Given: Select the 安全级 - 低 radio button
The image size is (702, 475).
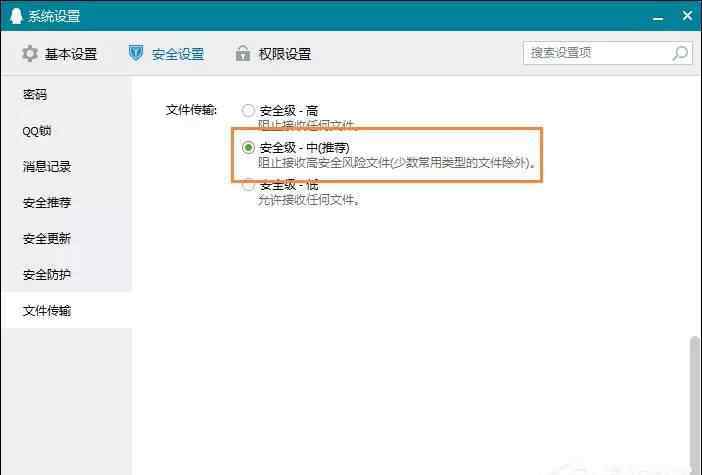Looking at the screenshot, I should [x=248, y=184].
